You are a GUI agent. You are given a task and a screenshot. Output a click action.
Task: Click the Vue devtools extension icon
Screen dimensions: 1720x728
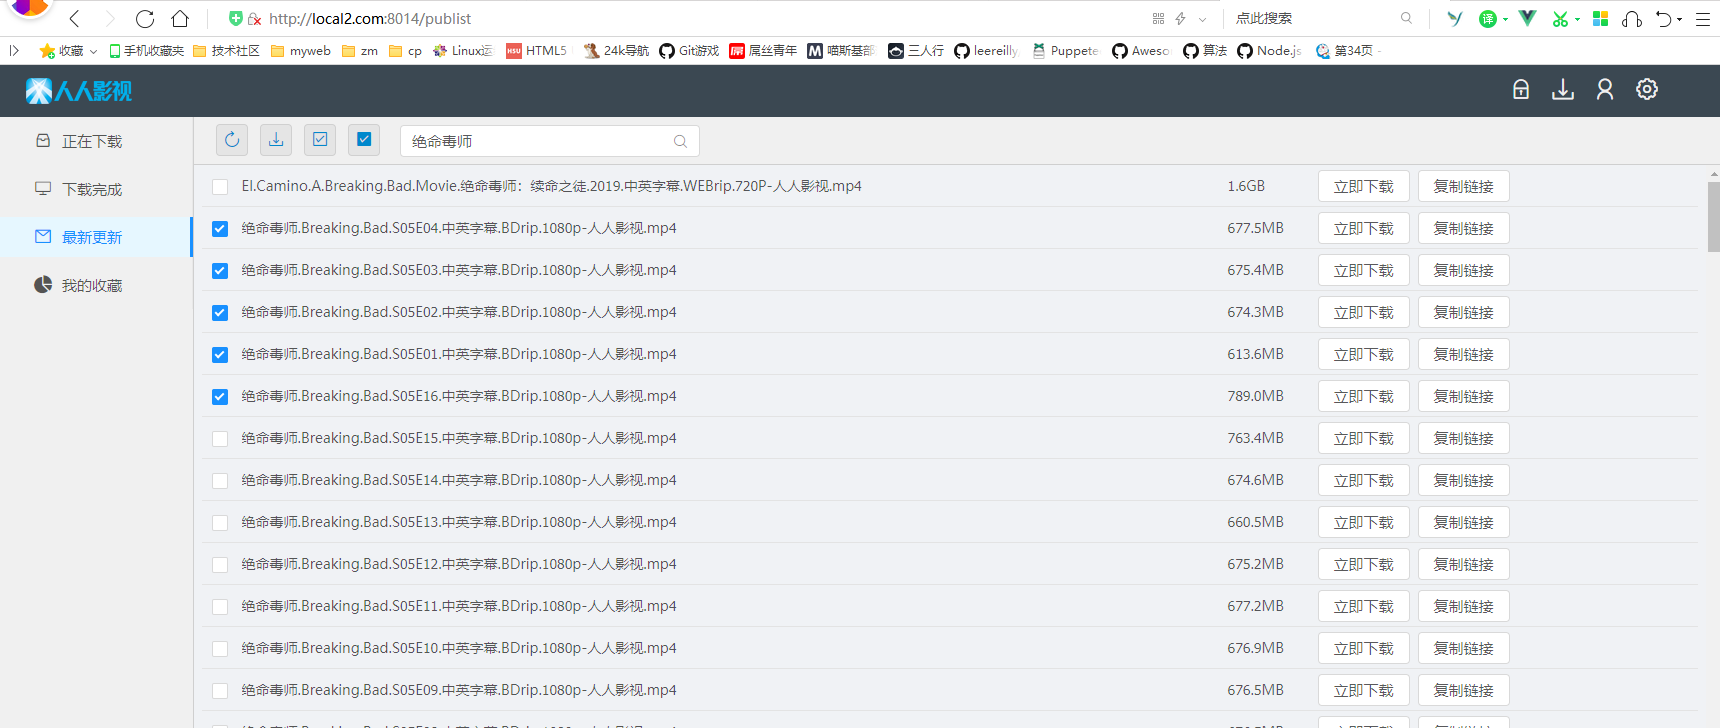[x=1527, y=18]
